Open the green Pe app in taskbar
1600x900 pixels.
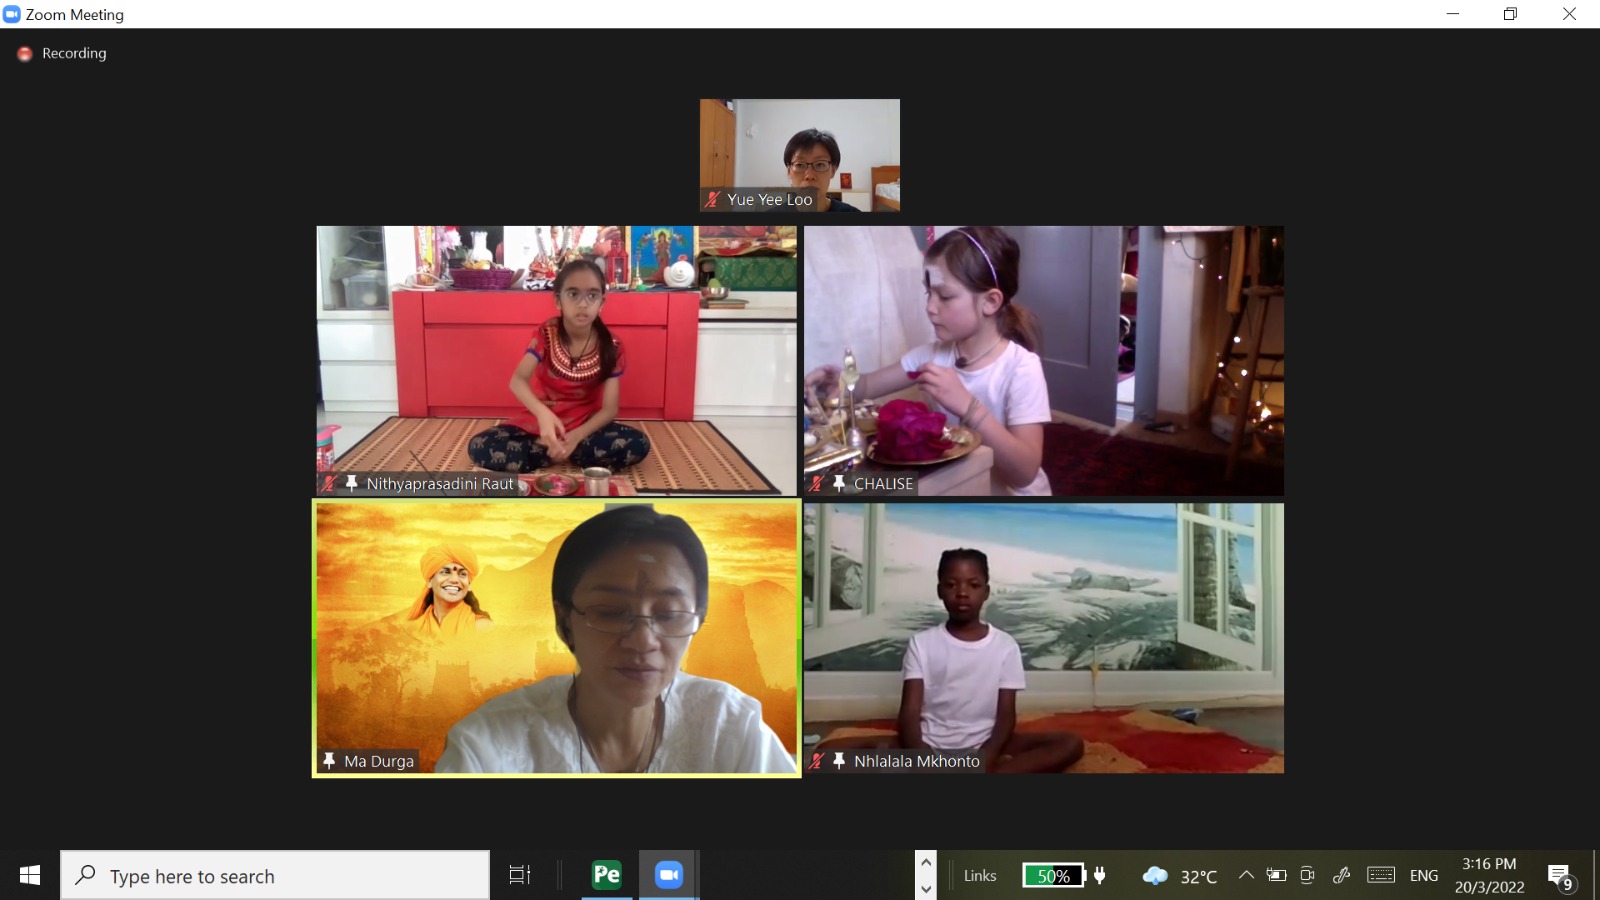coord(606,875)
